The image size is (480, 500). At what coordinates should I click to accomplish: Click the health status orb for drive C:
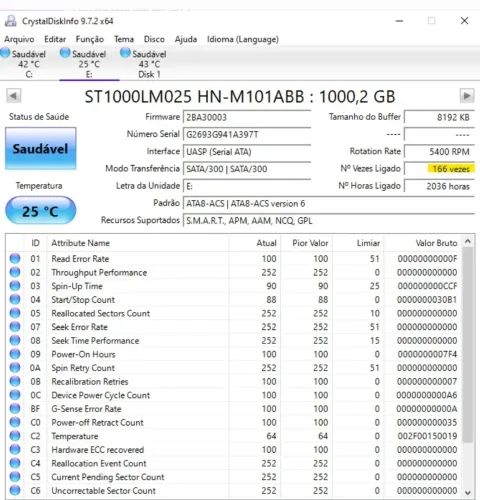click(5, 53)
